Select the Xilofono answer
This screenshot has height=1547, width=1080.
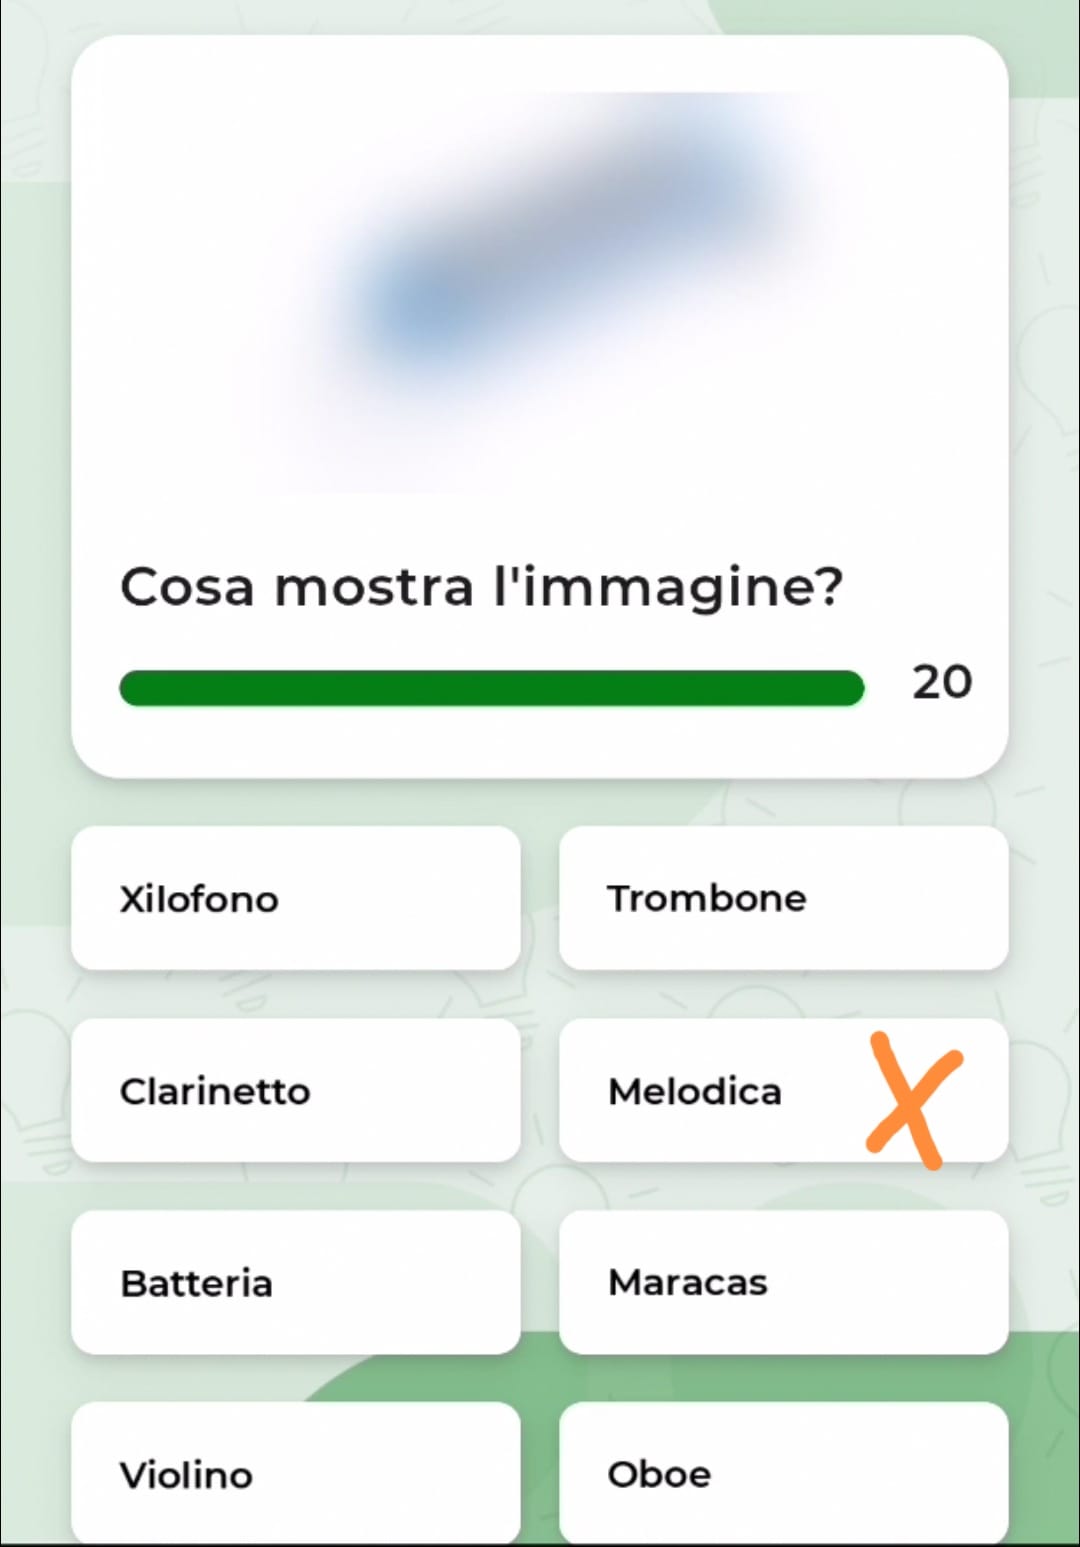point(296,898)
